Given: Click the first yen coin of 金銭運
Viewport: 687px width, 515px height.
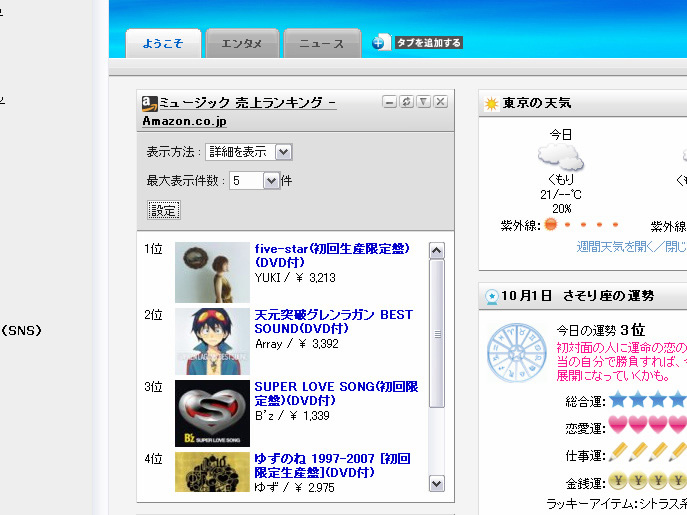Looking at the screenshot, I should (618, 481).
